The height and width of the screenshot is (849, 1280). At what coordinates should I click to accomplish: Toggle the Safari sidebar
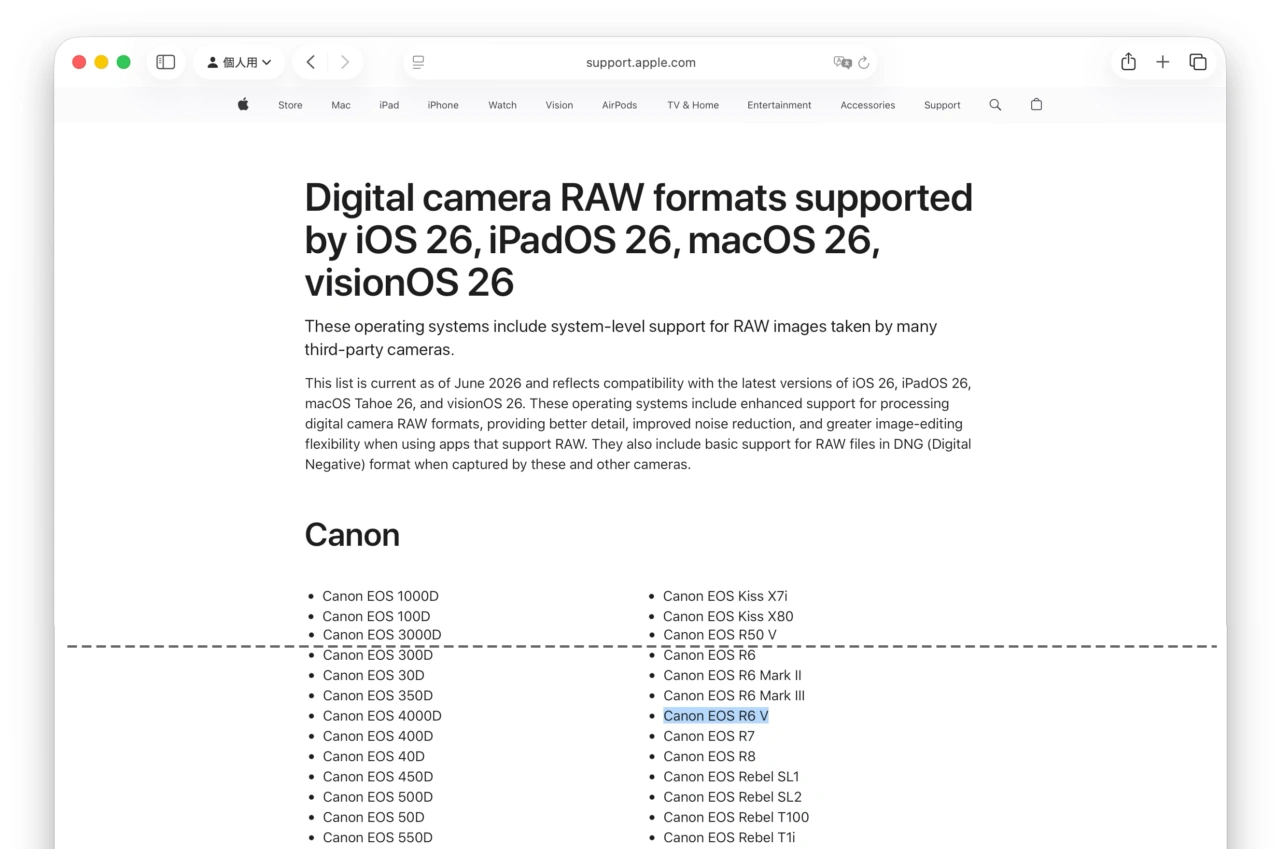tap(166, 62)
